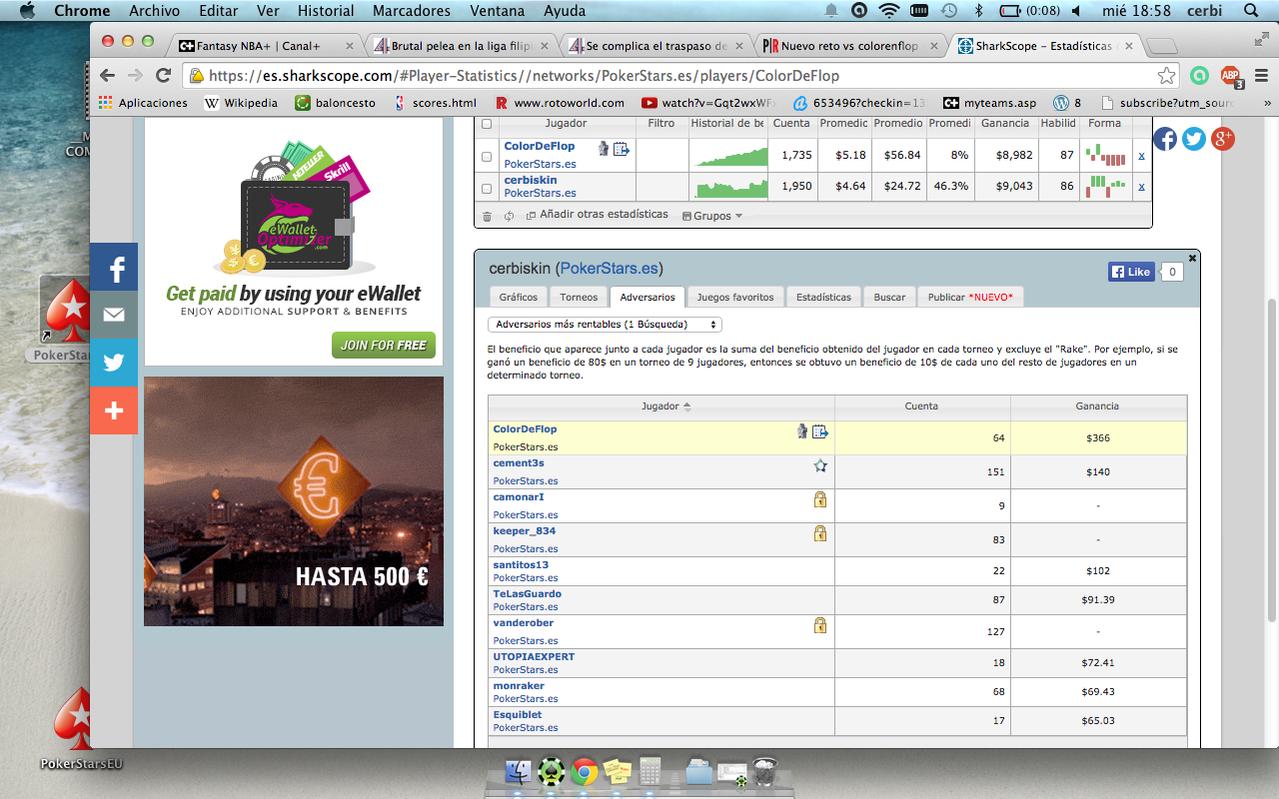1279x799 pixels.
Task: Tick the checkbox for ColorDeFlop row
Action: (487, 157)
